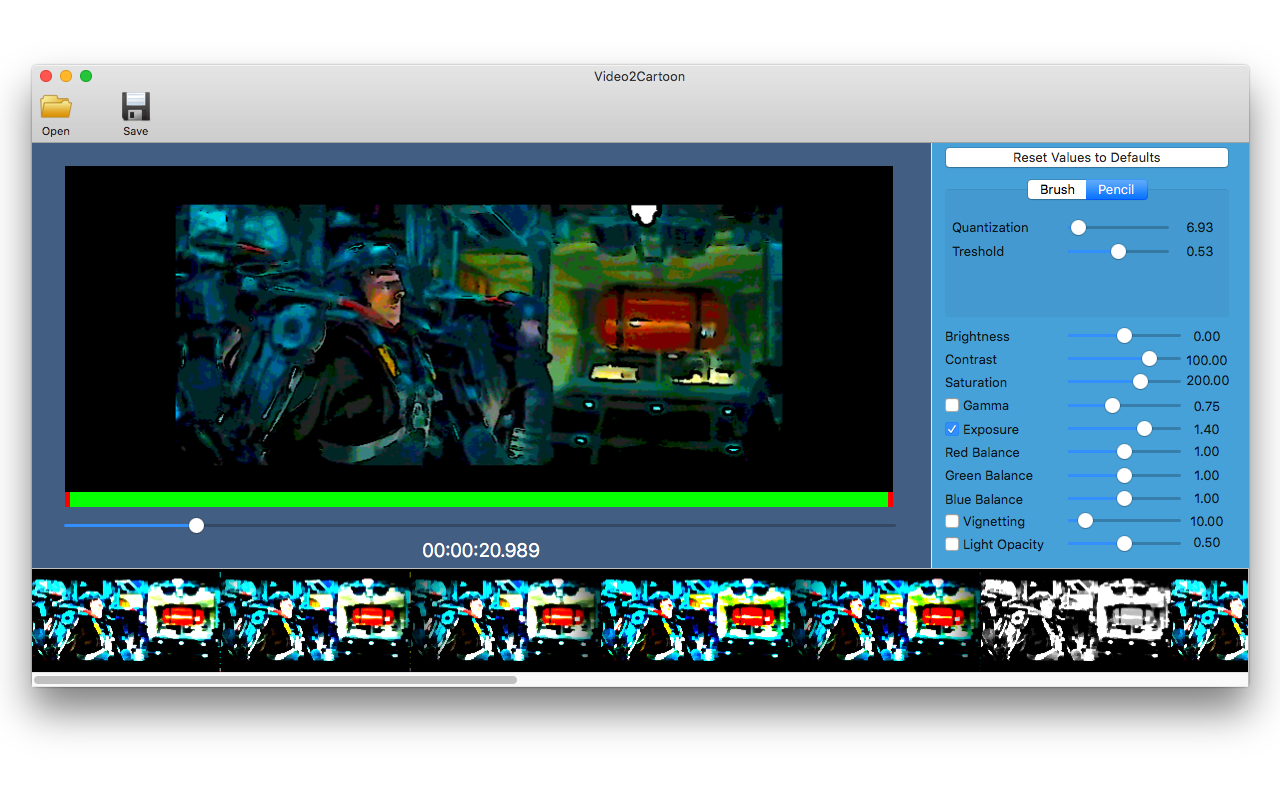
Task: Click the Exposure value 1.40
Action: pos(1207,430)
